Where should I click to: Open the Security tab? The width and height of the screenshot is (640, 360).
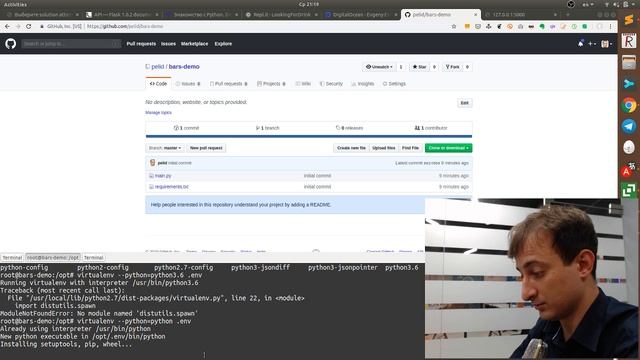pos(331,84)
